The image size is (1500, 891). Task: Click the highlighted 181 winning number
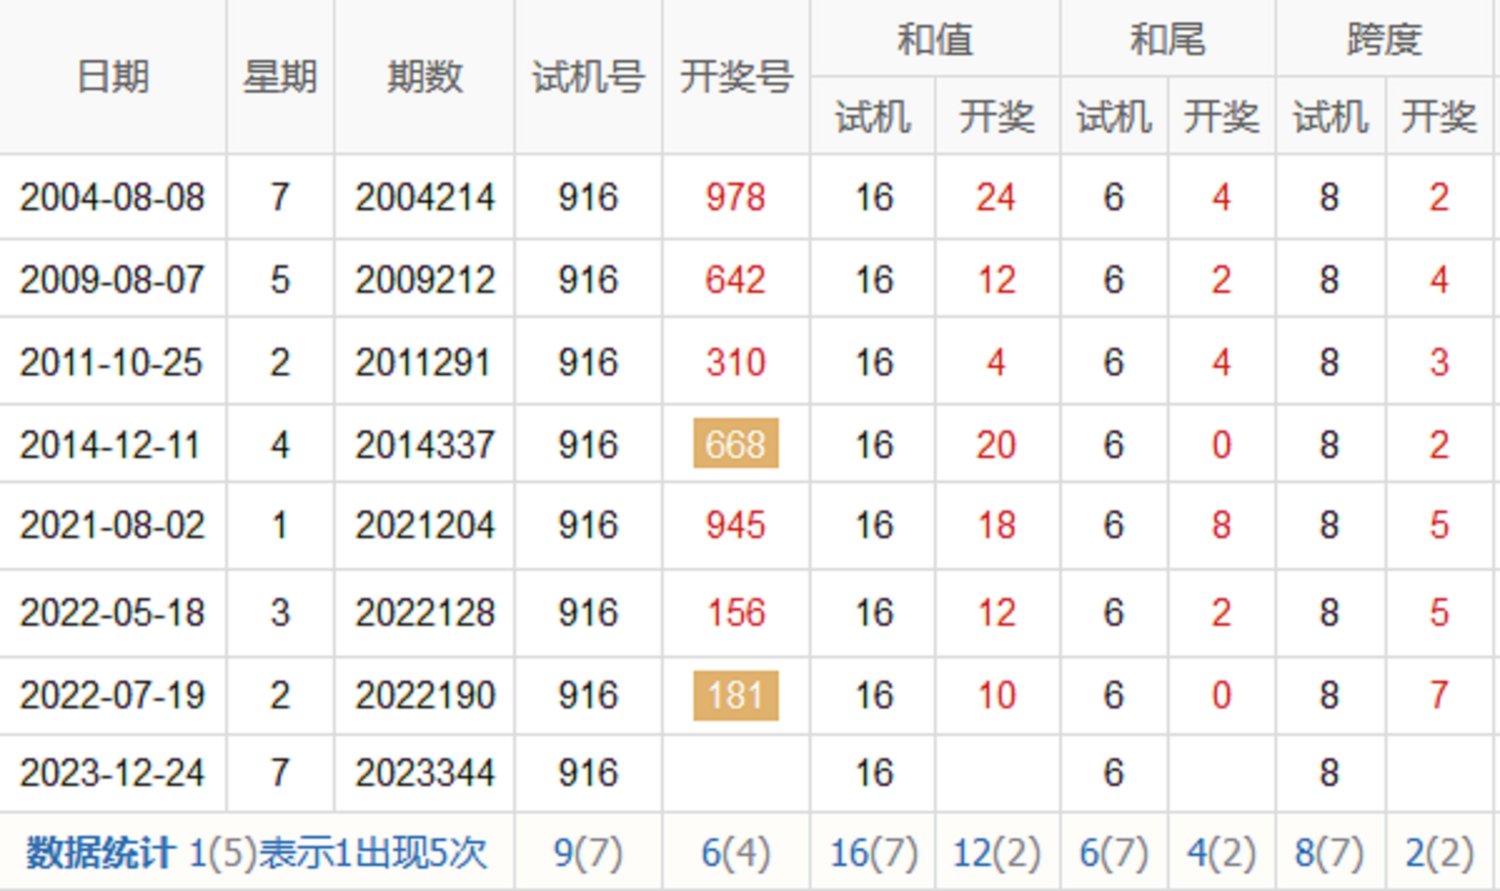click(x=736, y=695)
